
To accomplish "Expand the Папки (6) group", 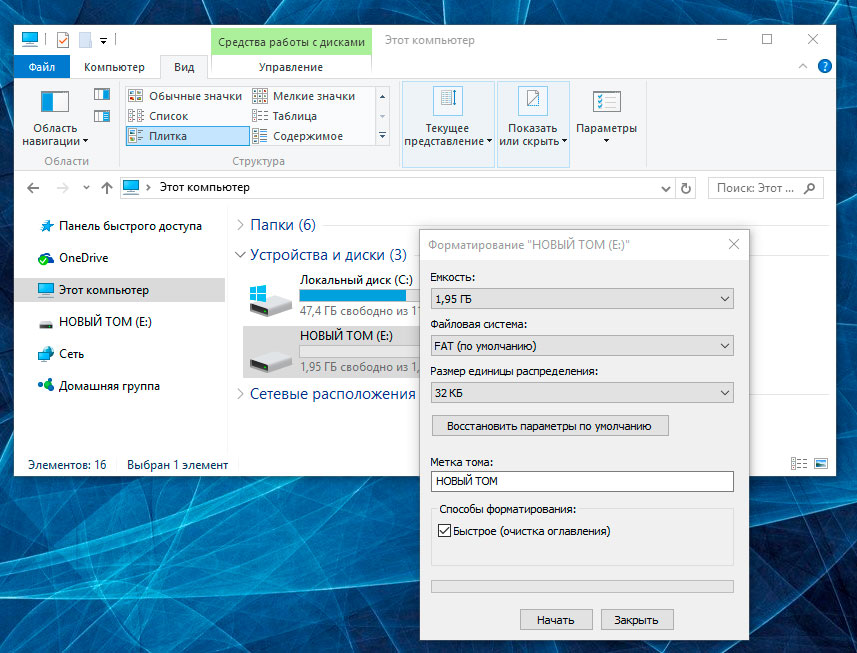I will click(240, 225).
